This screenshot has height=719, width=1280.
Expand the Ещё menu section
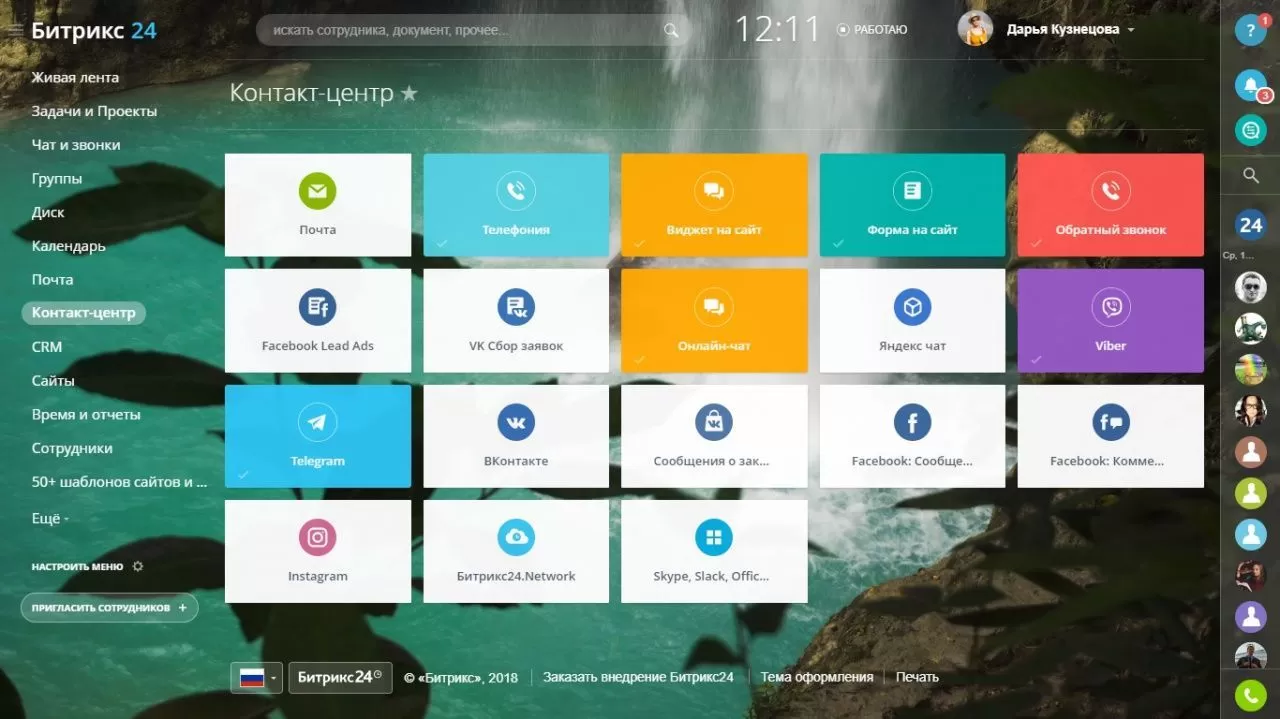pos(50,518)
